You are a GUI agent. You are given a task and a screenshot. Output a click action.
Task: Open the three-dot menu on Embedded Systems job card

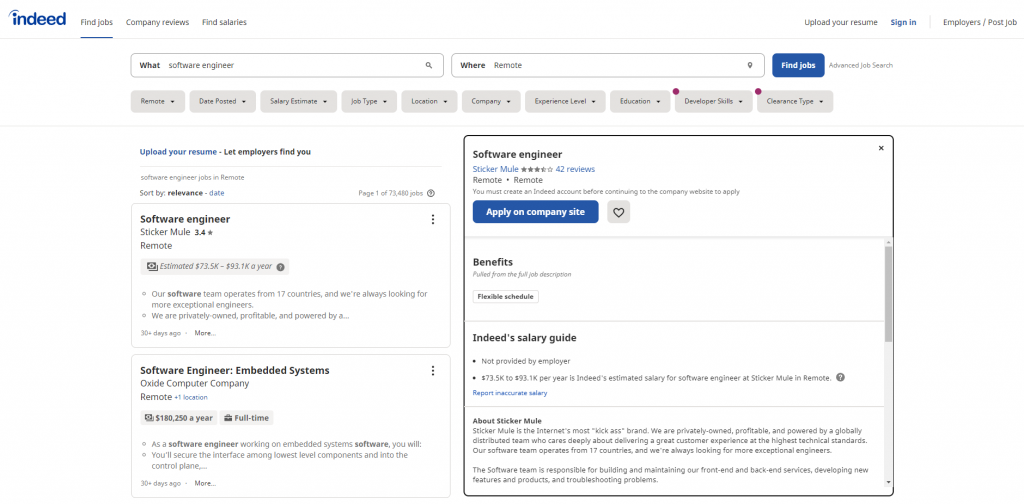[432, 371]
